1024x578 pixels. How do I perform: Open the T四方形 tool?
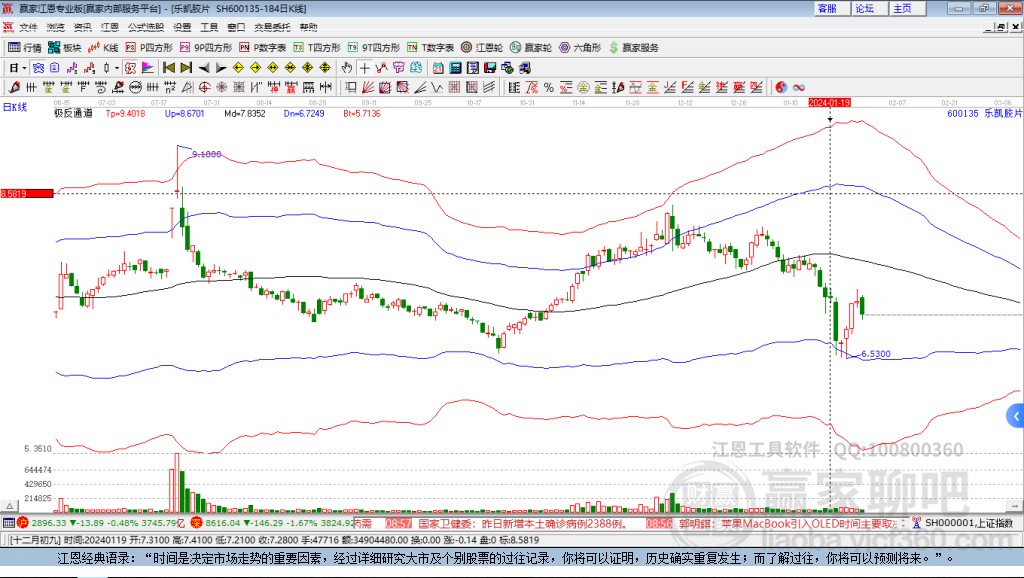pyautogui.click(x=317, y=48)
